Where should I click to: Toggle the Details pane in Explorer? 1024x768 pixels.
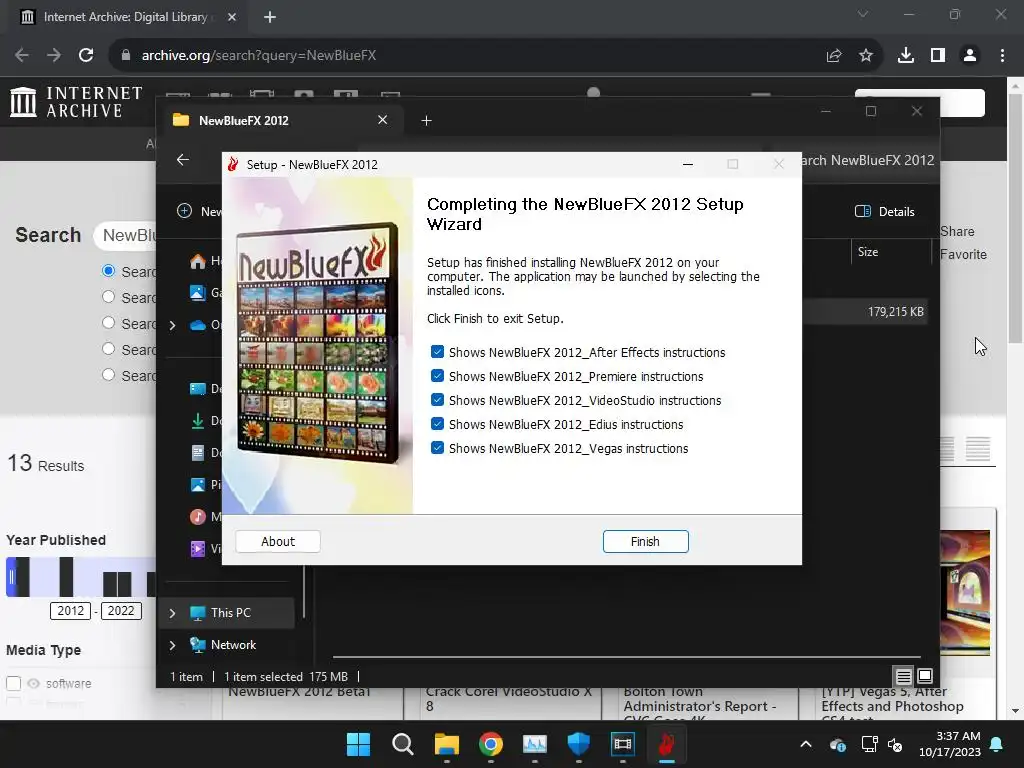(885, 212)
